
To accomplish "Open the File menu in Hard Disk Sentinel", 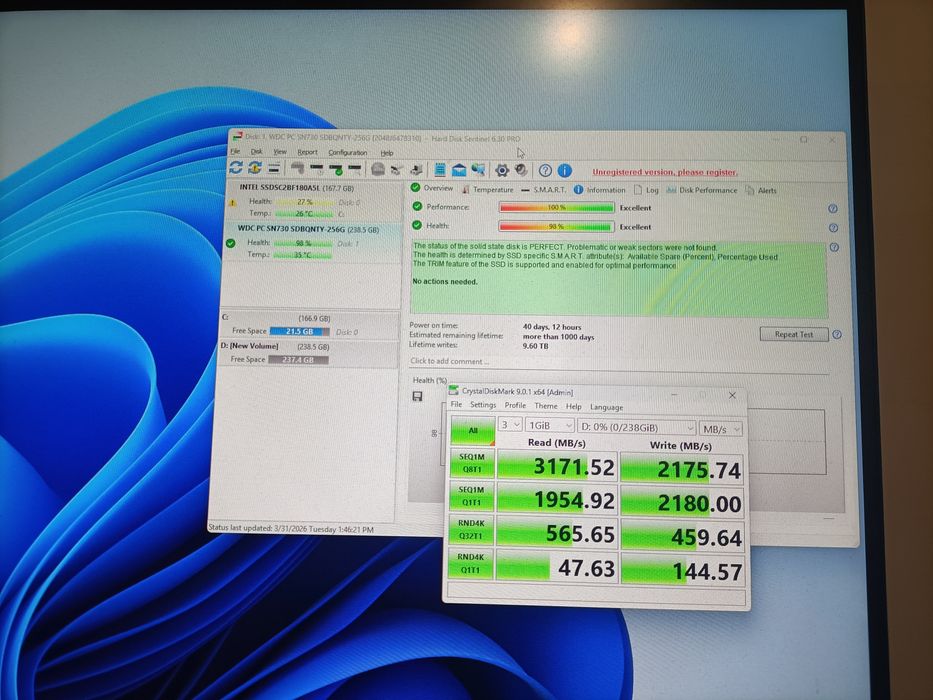I will tap(236, 152).
